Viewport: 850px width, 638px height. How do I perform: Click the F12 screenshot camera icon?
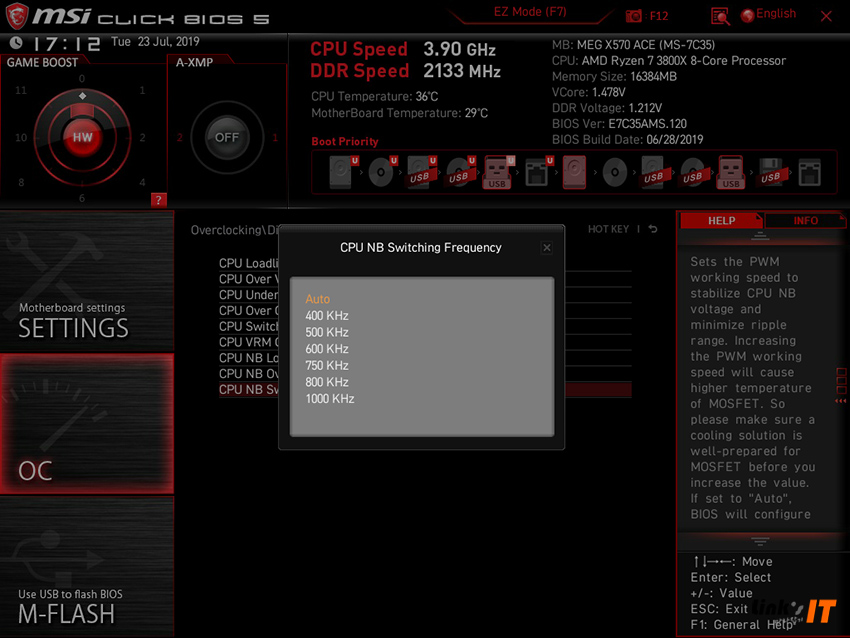pyautogui.click(x=633, y=16)
